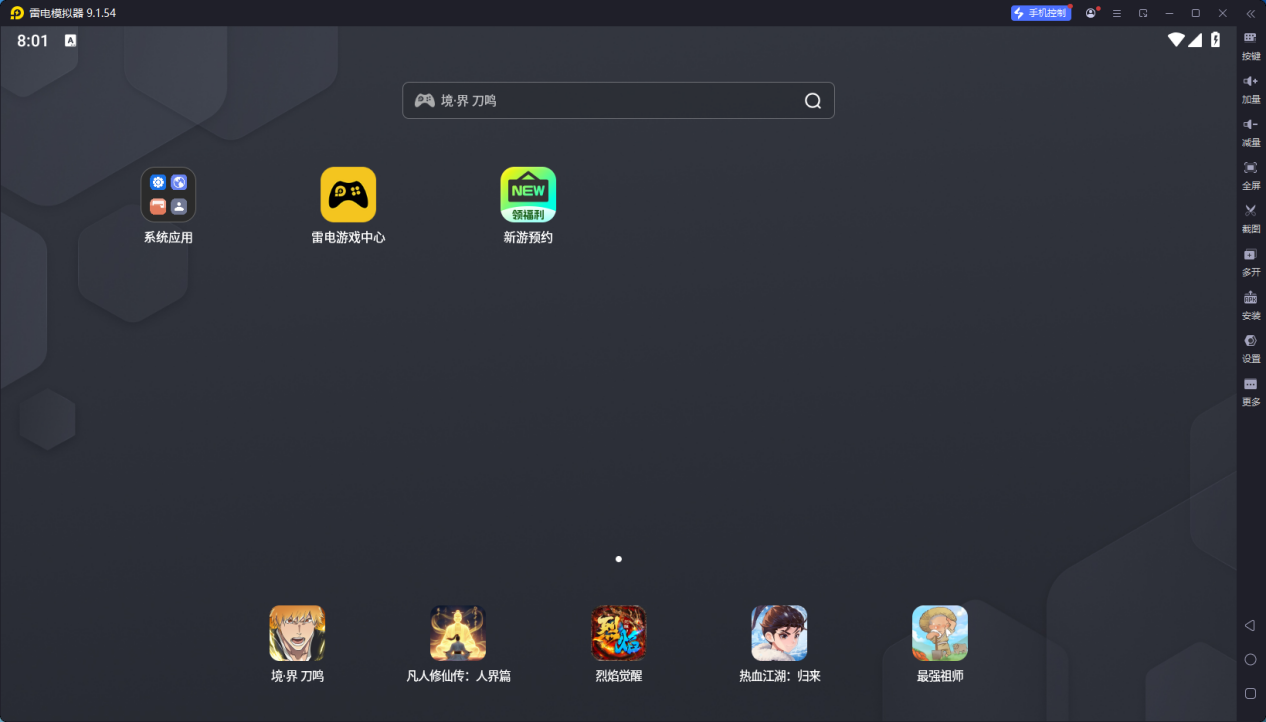Viewport: 1266px width, 722px height.
Task: Click the title bar popout window icon
Action: (1143, 13)
